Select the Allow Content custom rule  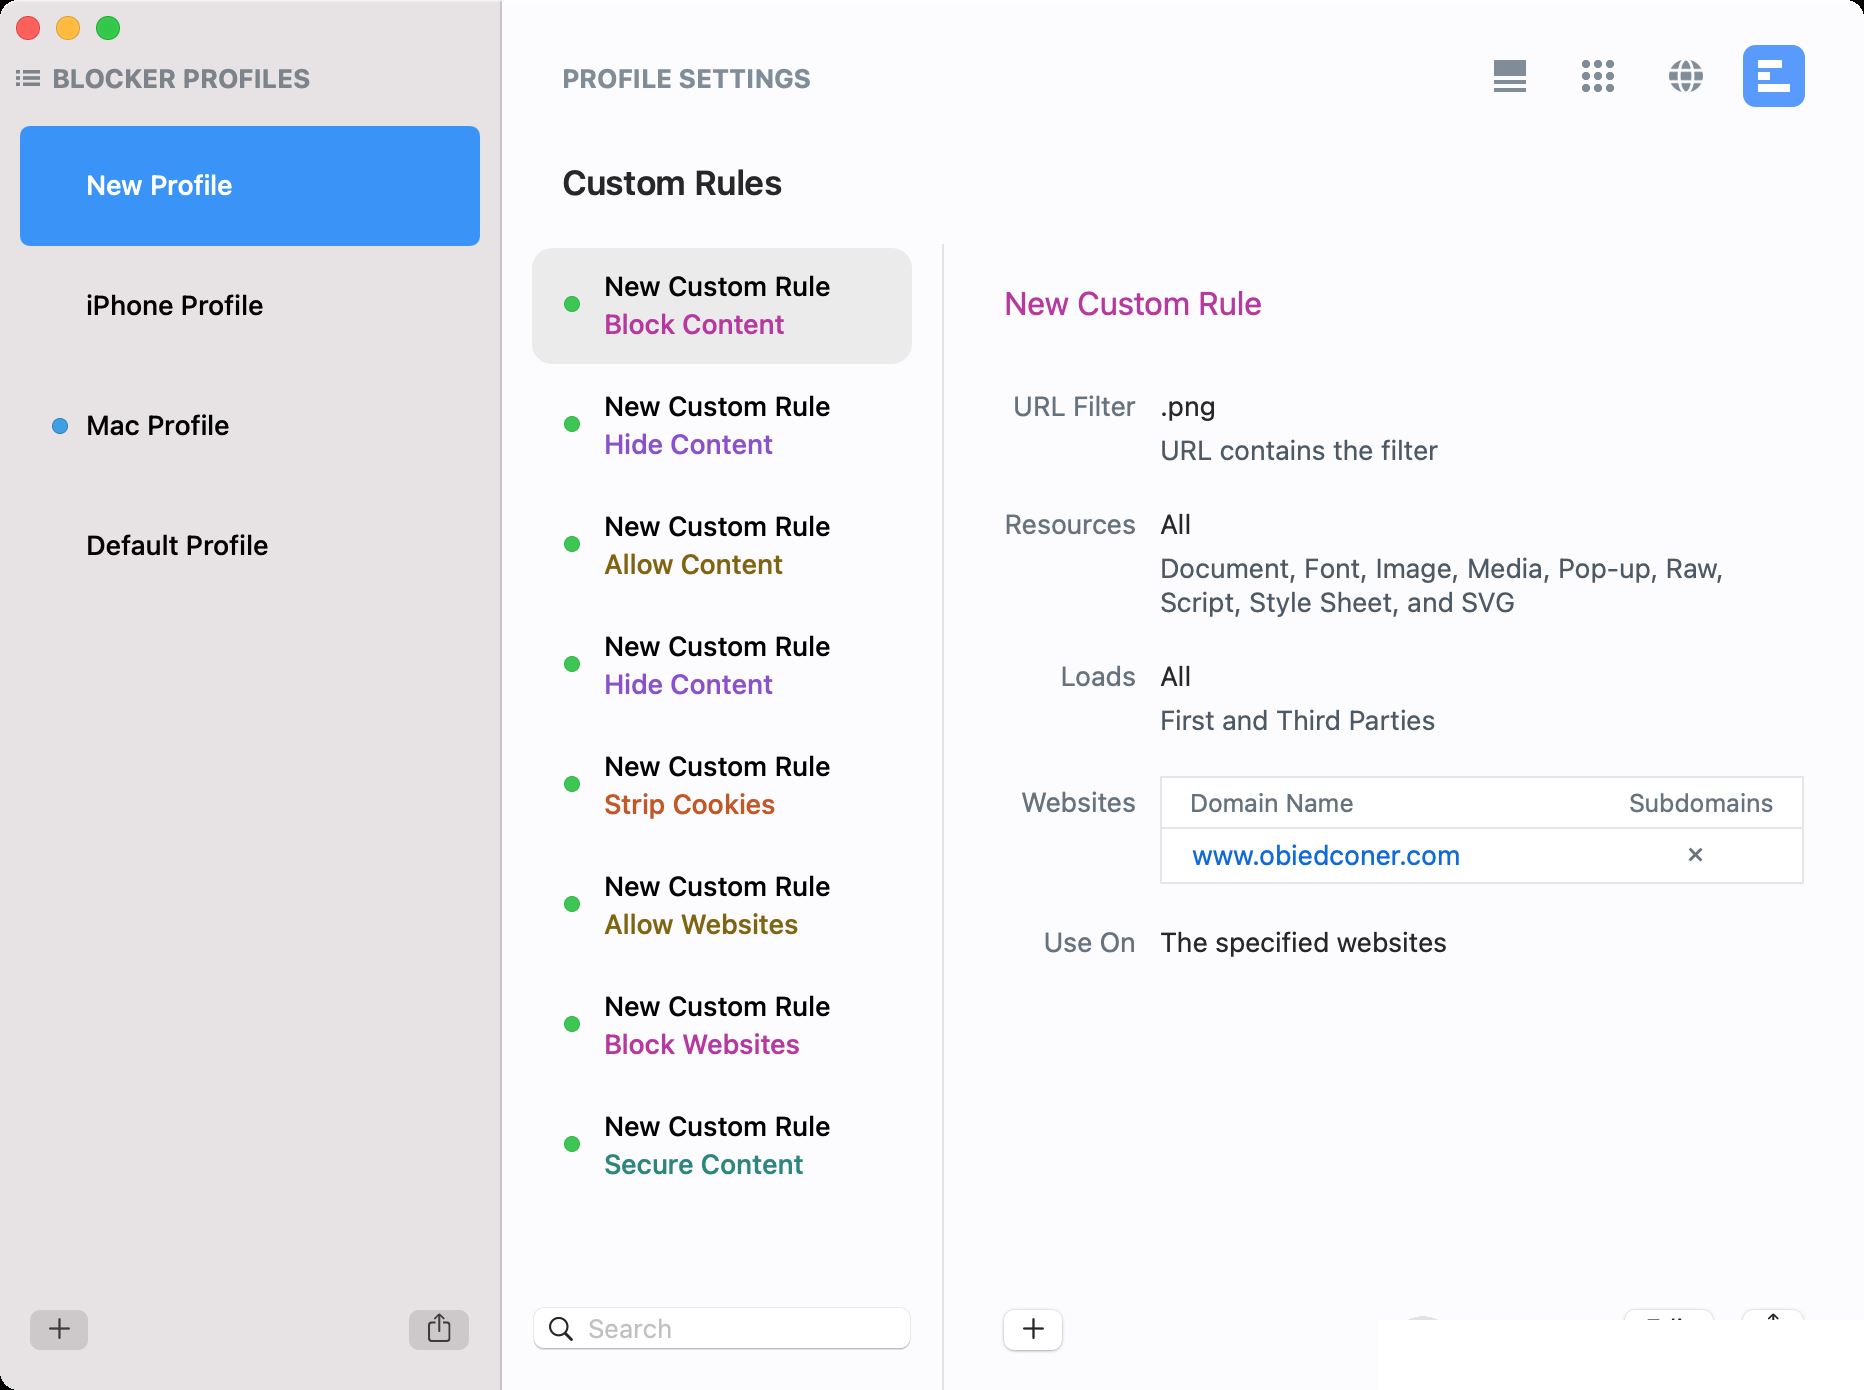click(722, 546)
